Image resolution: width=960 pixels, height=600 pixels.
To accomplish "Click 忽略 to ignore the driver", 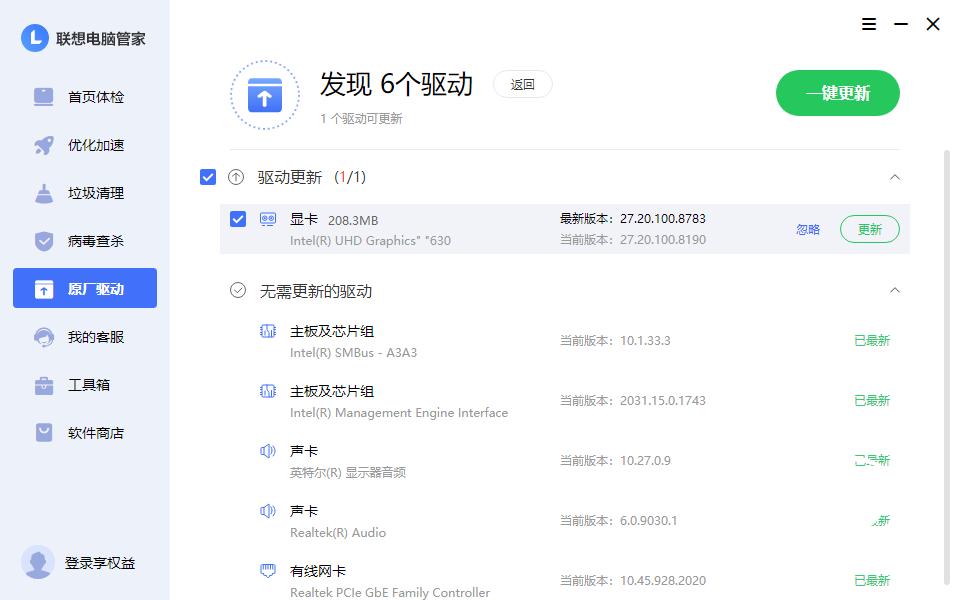I will (x=807, y=229).
